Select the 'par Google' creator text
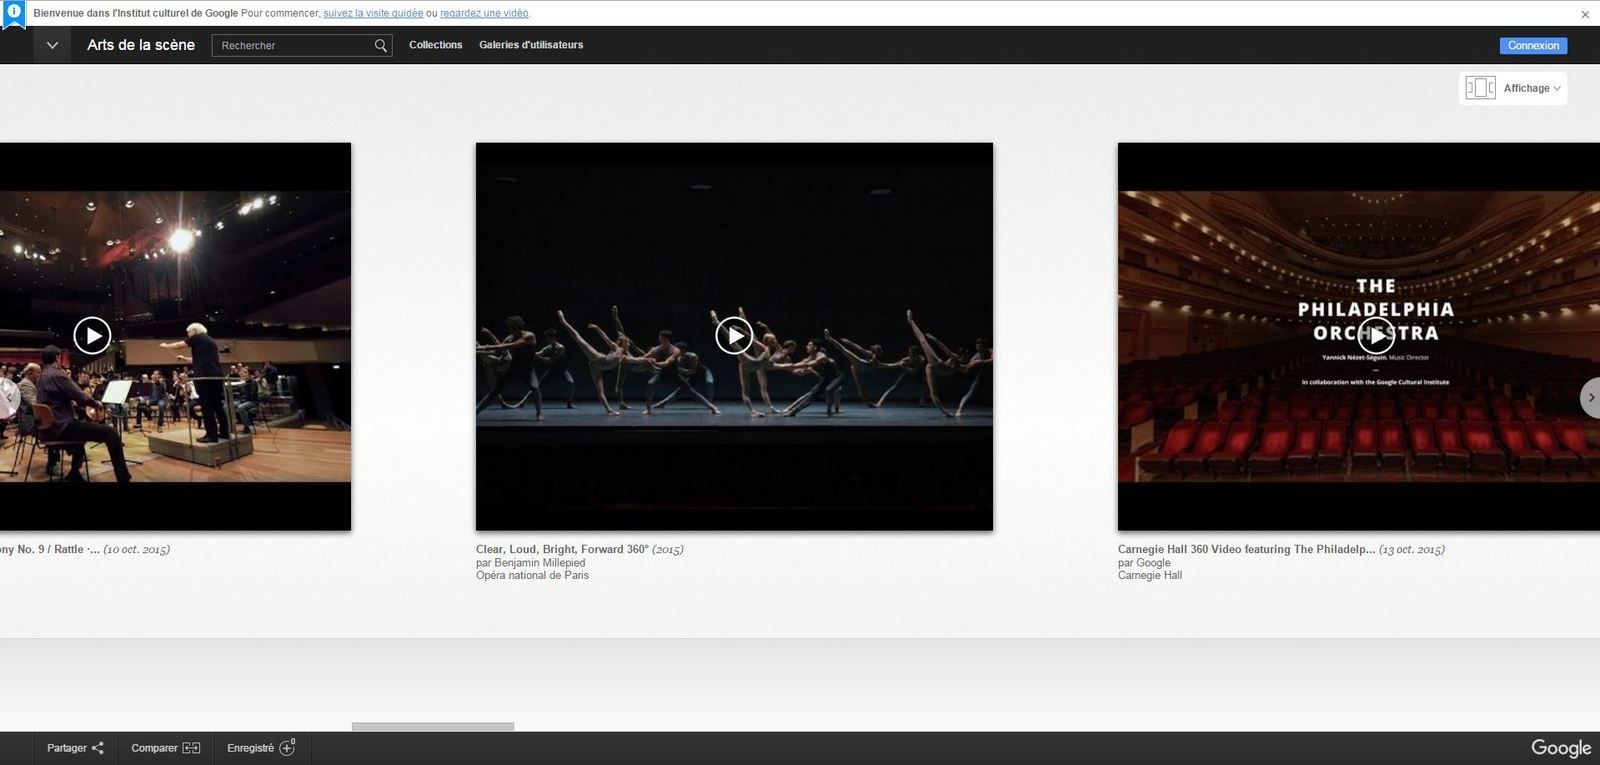This screenshot has width=1600, height=765. point(1144,563)
